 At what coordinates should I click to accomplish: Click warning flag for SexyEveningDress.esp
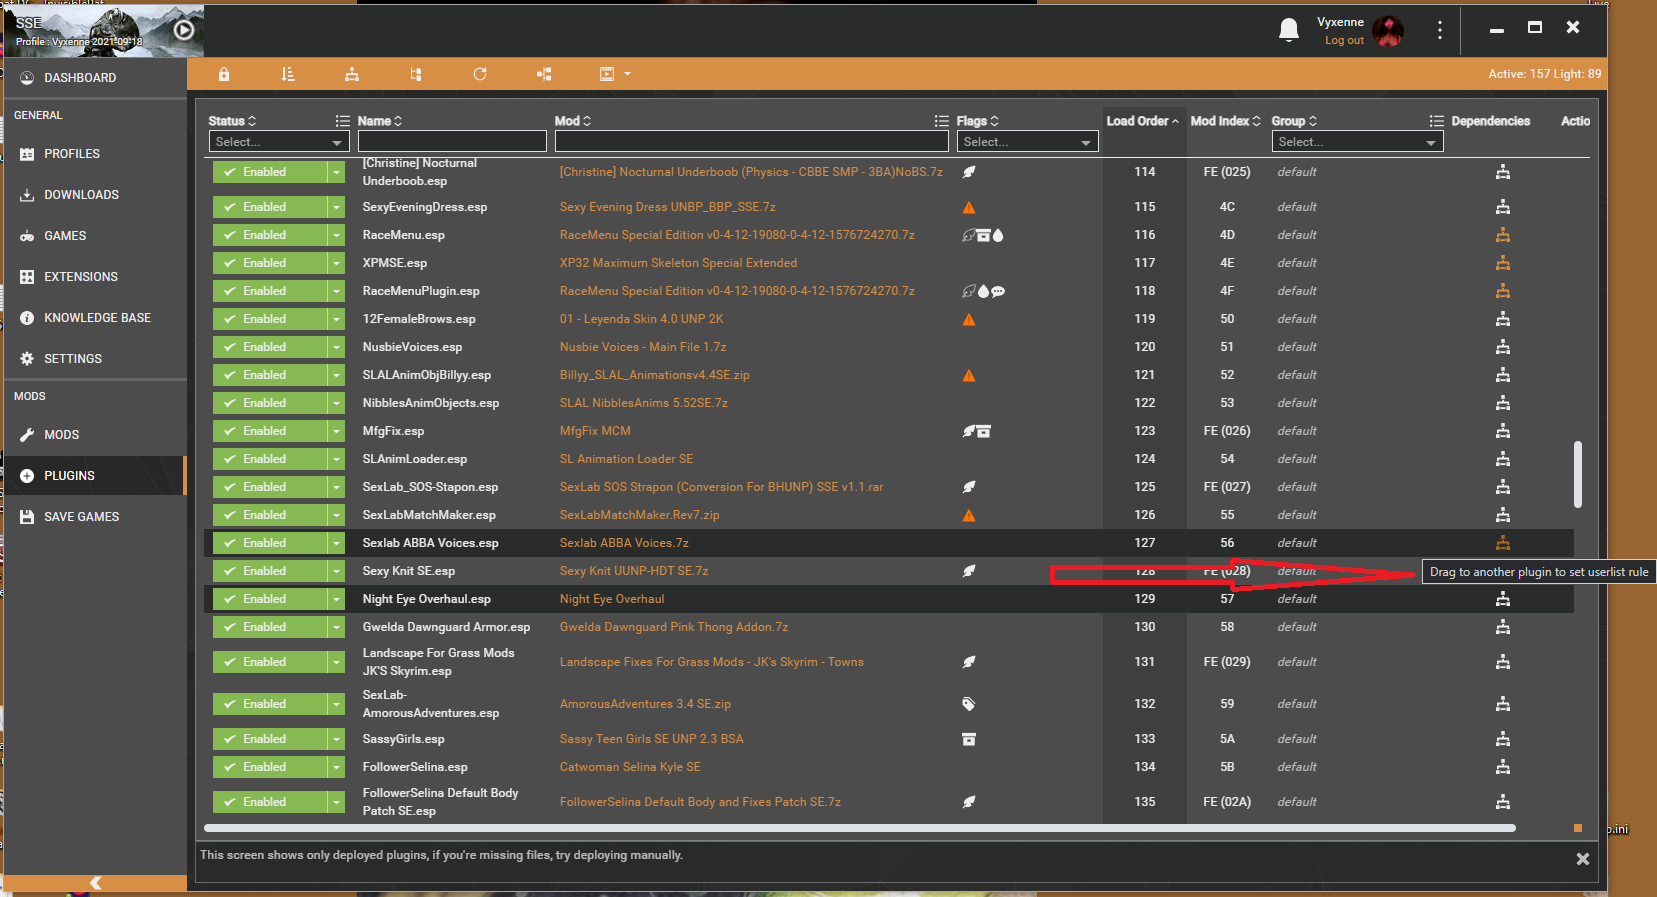click(968, 208)
